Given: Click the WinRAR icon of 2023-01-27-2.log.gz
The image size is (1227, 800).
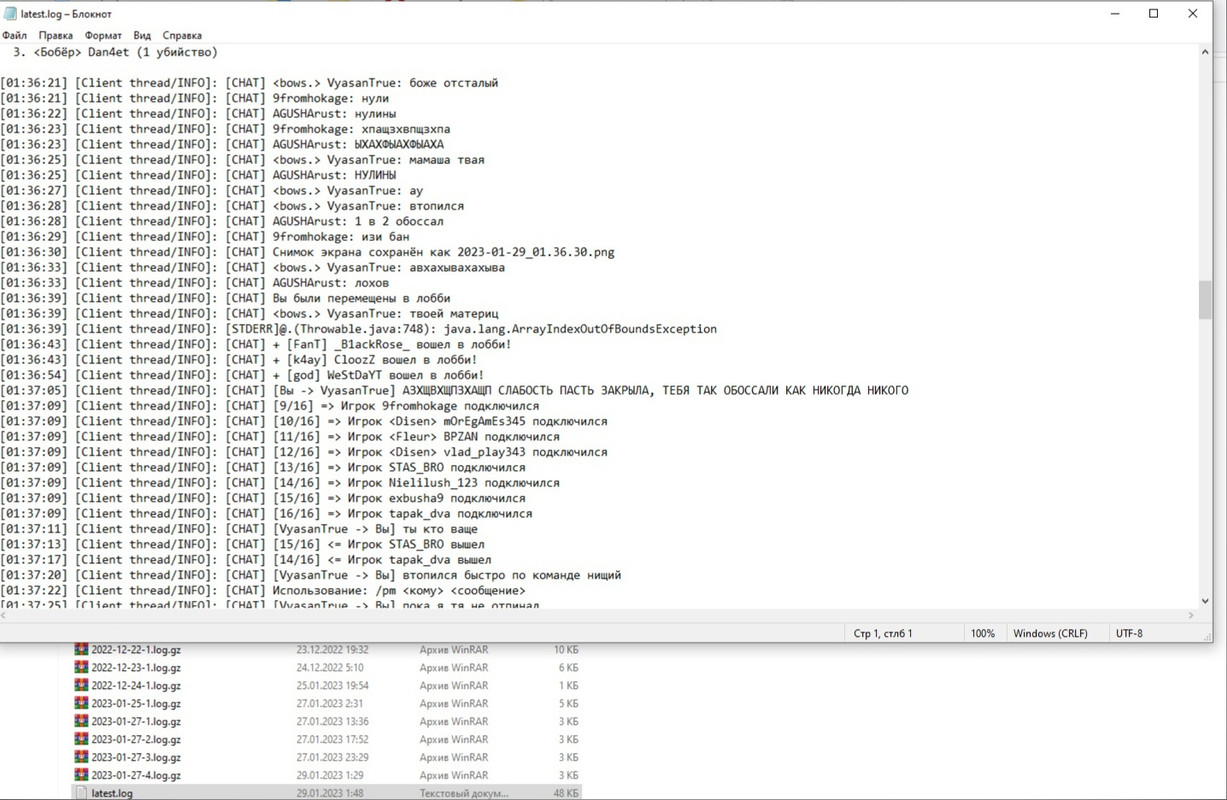Looking at the screenshot, I should coord(81,740).
